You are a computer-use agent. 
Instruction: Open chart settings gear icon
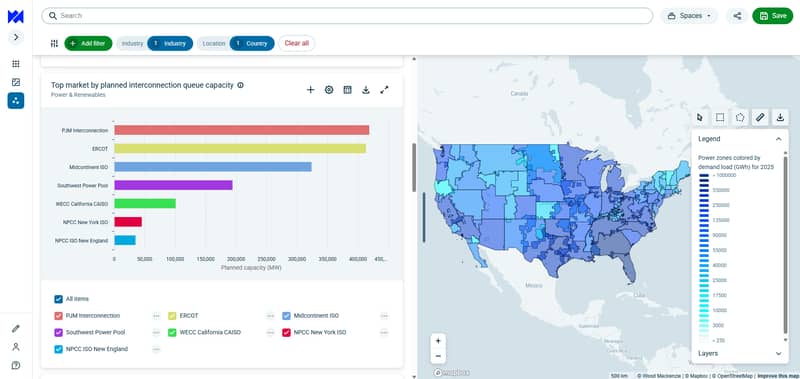(329, 90)
